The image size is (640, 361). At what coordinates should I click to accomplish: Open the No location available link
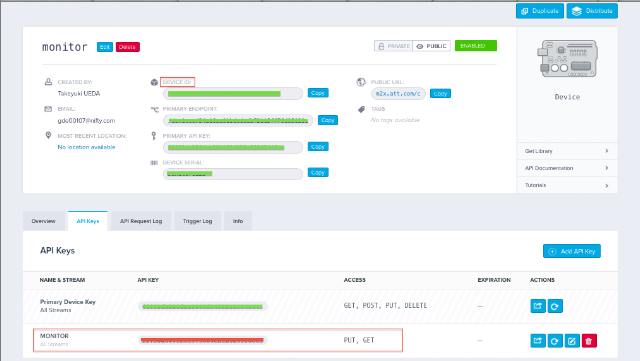point(86,147)
